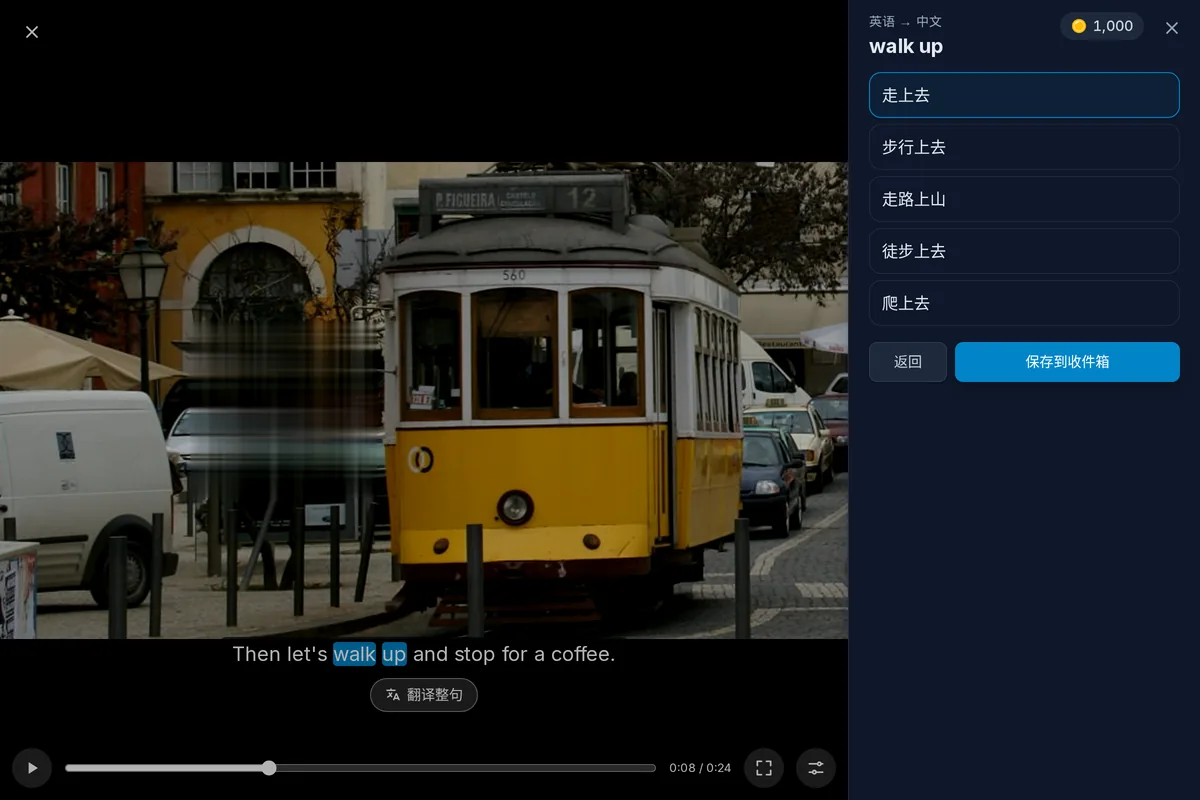
Task: Open the playback settings sliders icon
Action: coord(816,768)
